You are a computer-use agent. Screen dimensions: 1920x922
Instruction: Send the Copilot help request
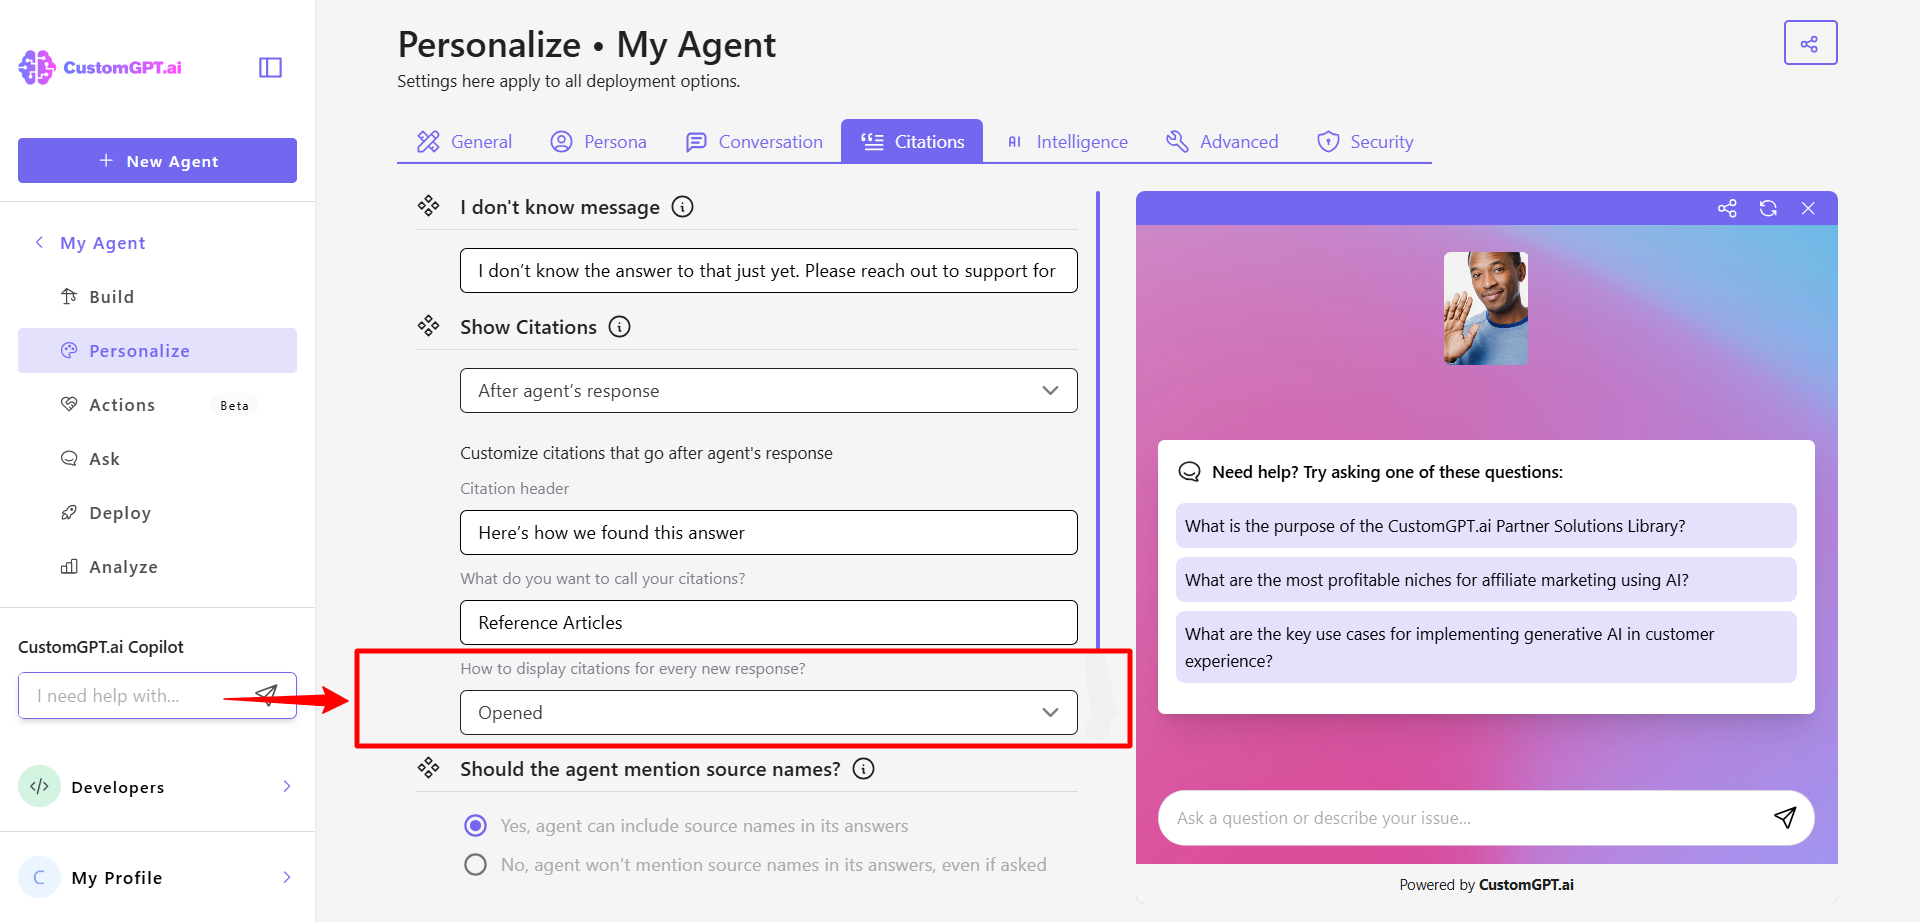(266, 695)
